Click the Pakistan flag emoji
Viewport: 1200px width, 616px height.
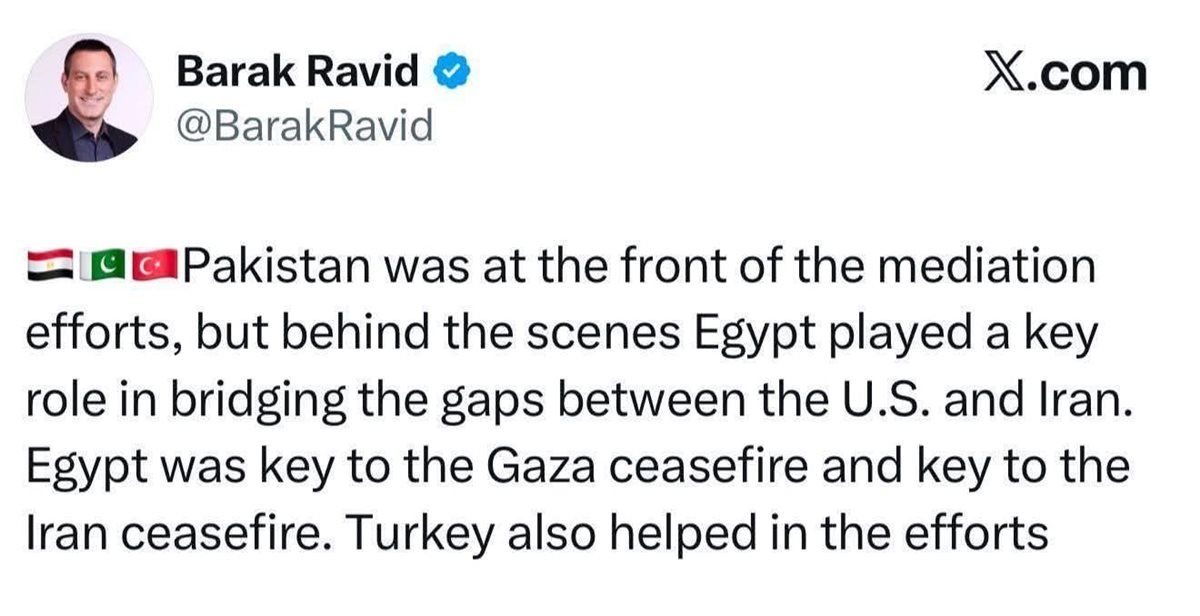(104, 267)
